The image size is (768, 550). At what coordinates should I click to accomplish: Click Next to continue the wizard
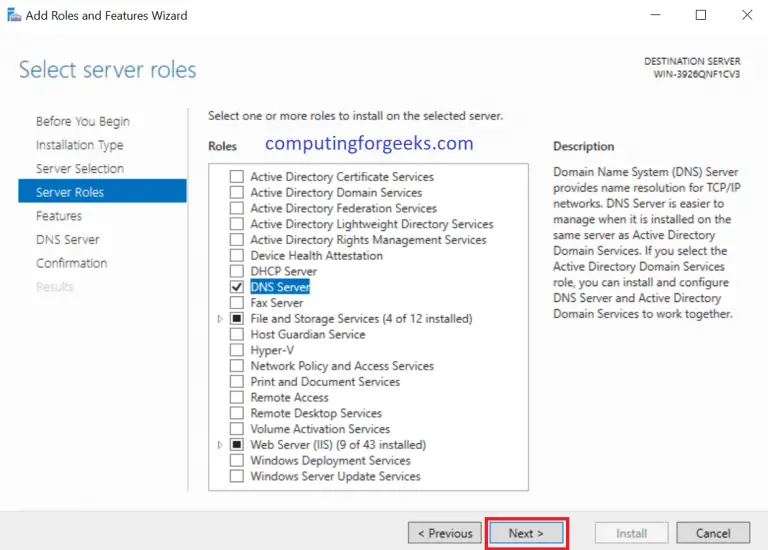click(527, 533)
